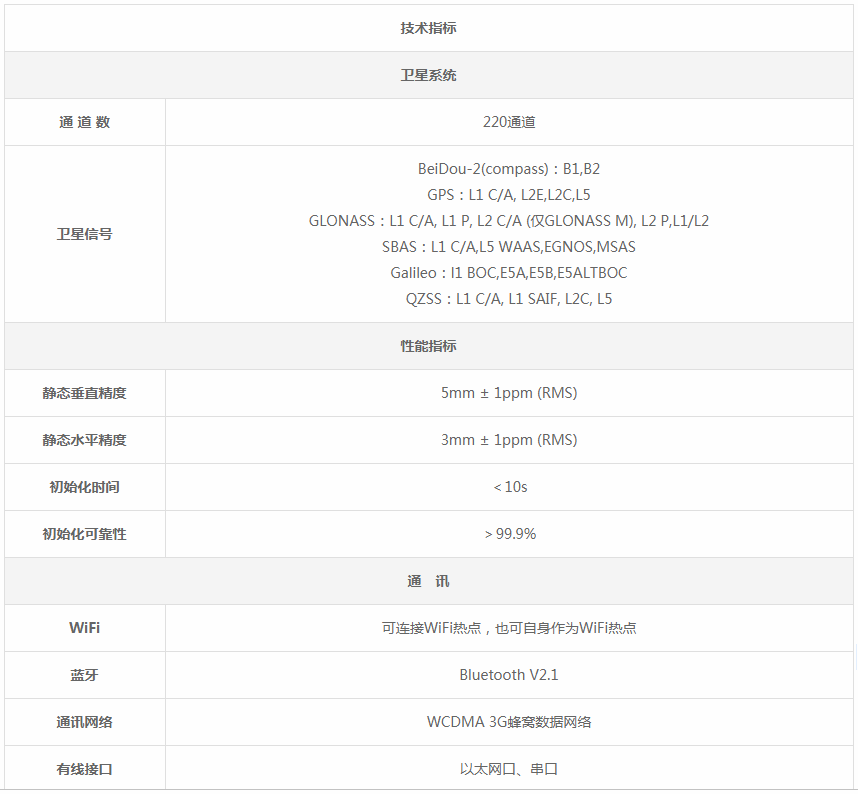Select the WCDMA 3G蜂窝数据网络 value

[x=508, y=722]
